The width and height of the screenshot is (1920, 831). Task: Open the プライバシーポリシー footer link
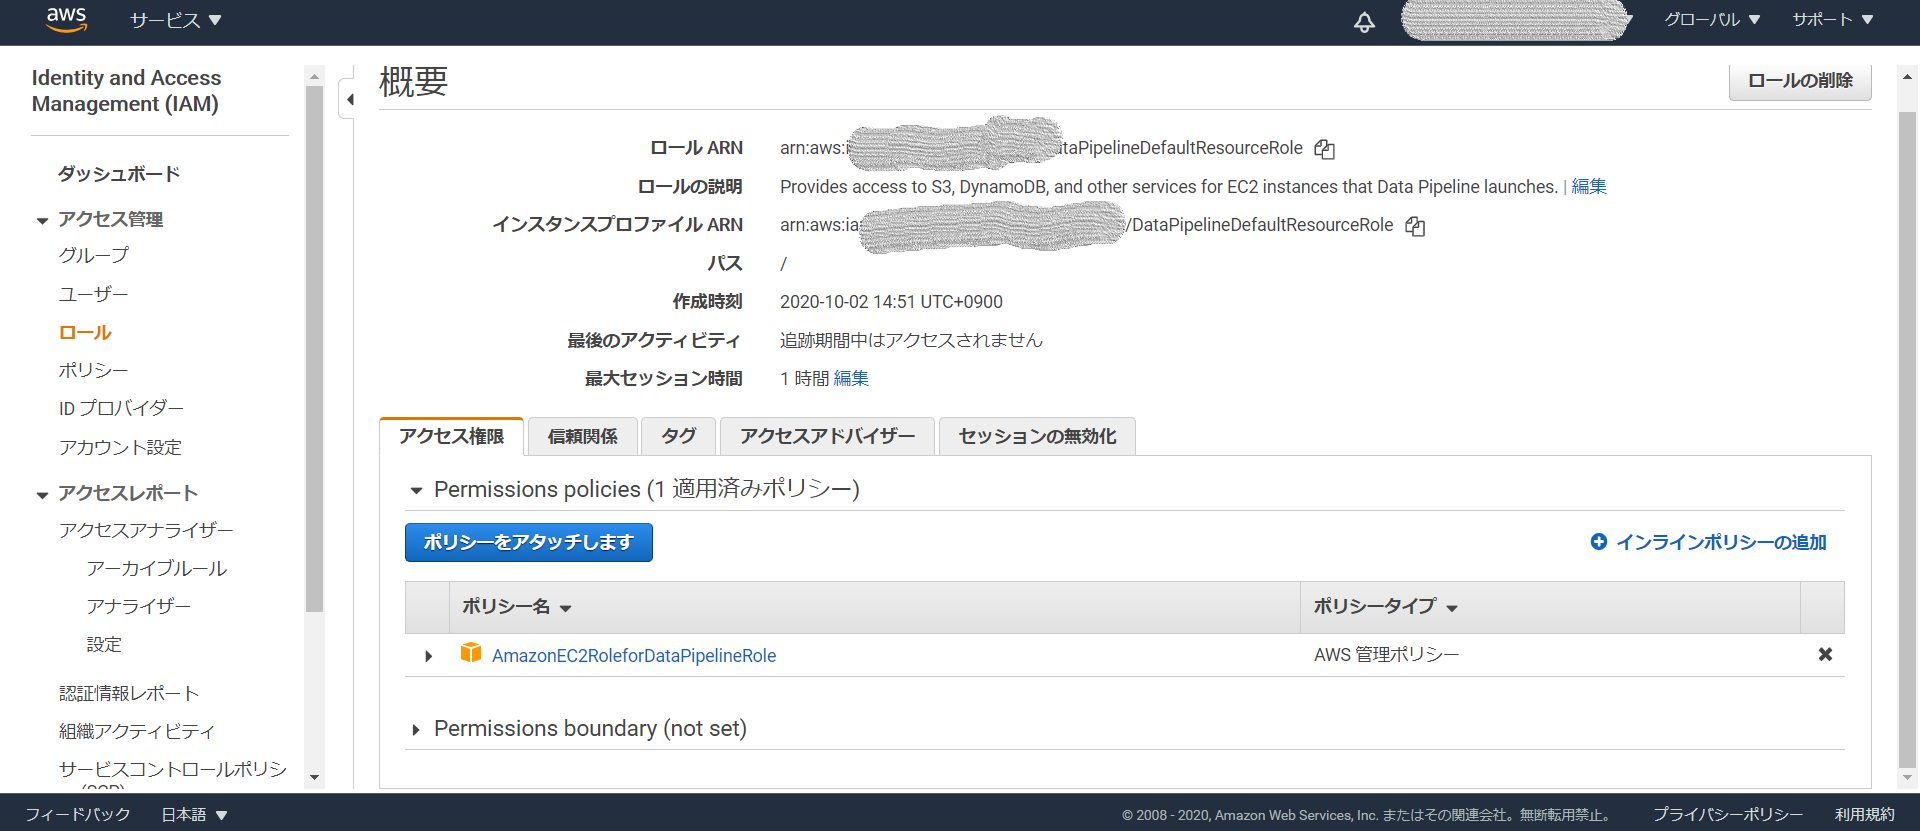point(1728,815)
